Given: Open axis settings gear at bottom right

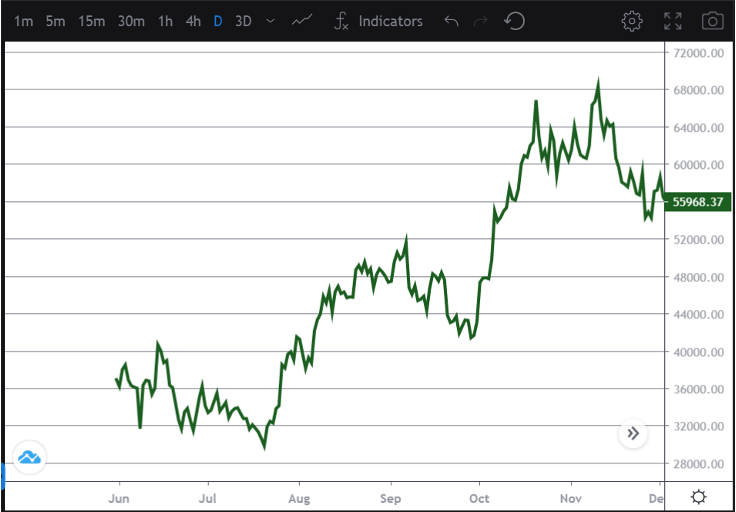Looking at the screenshot, I should [x=698, y=497].
